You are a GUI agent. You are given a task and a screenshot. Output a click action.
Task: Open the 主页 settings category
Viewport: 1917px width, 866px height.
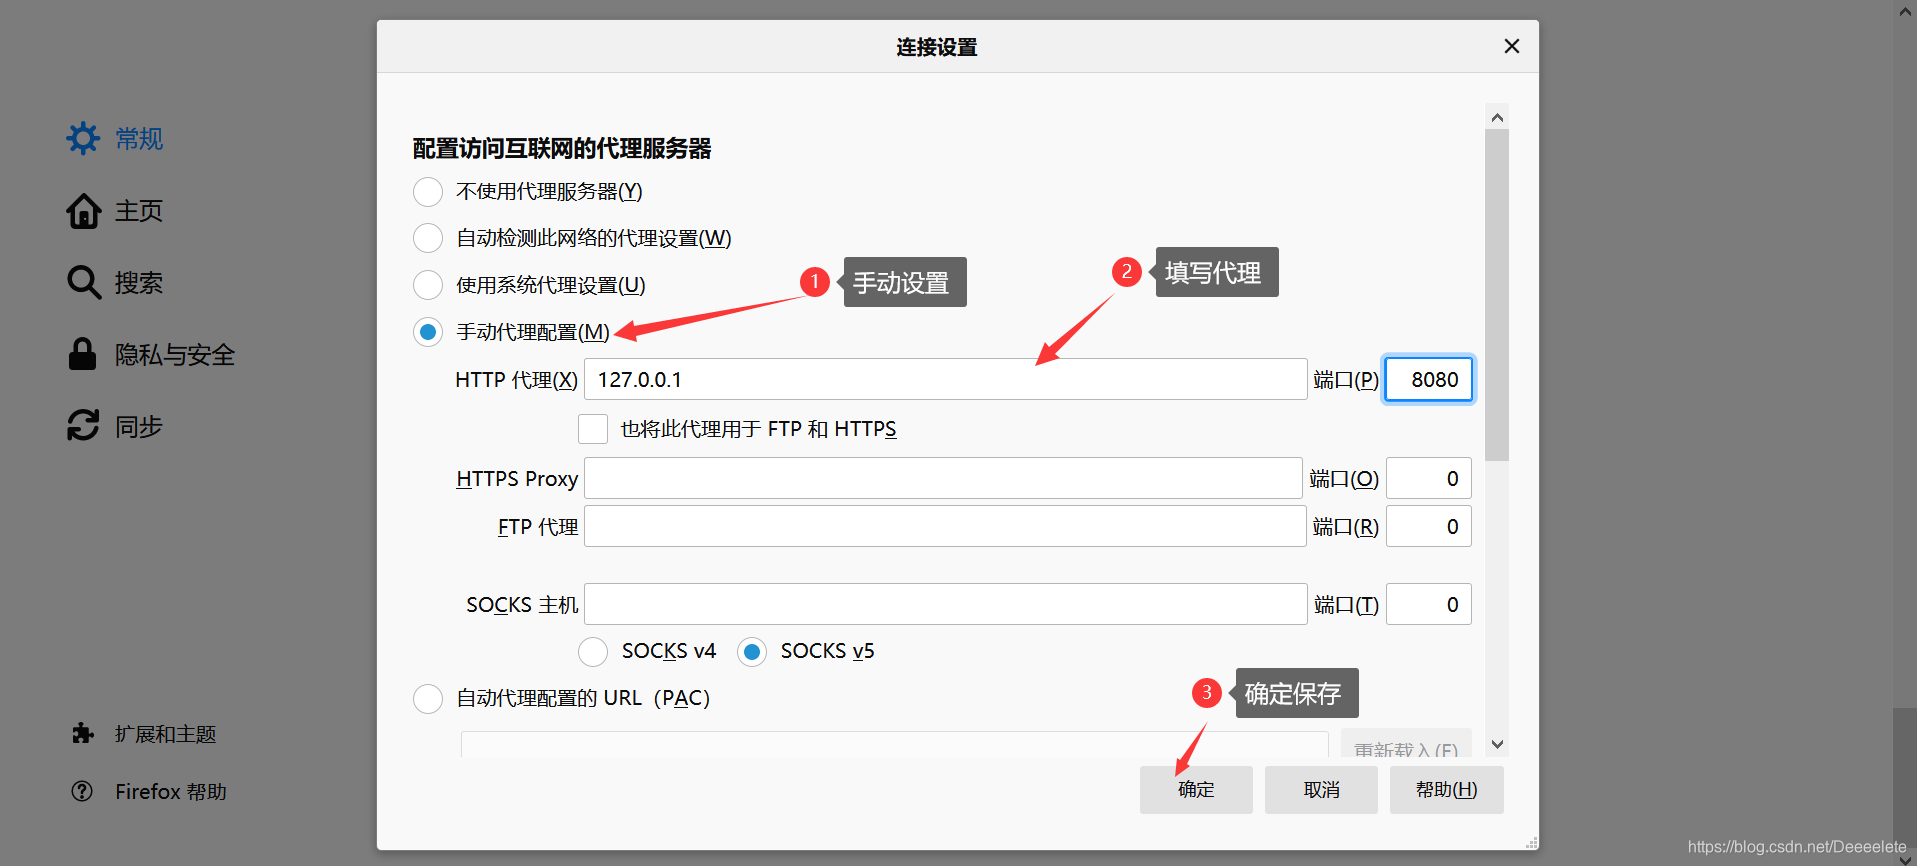click(x=139, y=211)
